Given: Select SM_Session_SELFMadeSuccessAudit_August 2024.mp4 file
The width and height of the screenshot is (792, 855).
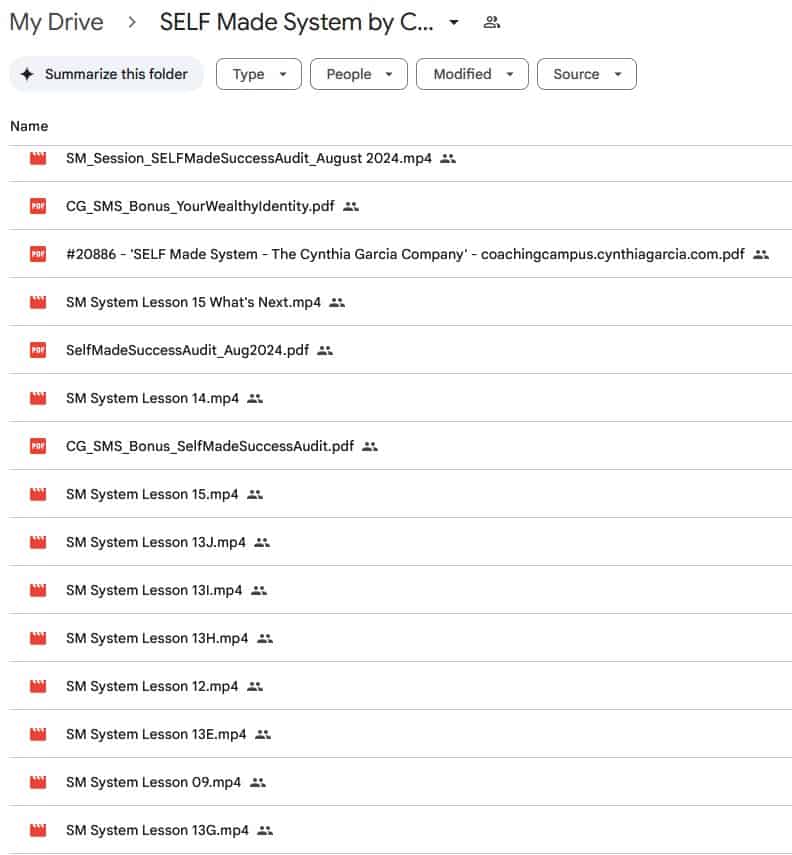Looking at the screenshot, I should 249,158.
